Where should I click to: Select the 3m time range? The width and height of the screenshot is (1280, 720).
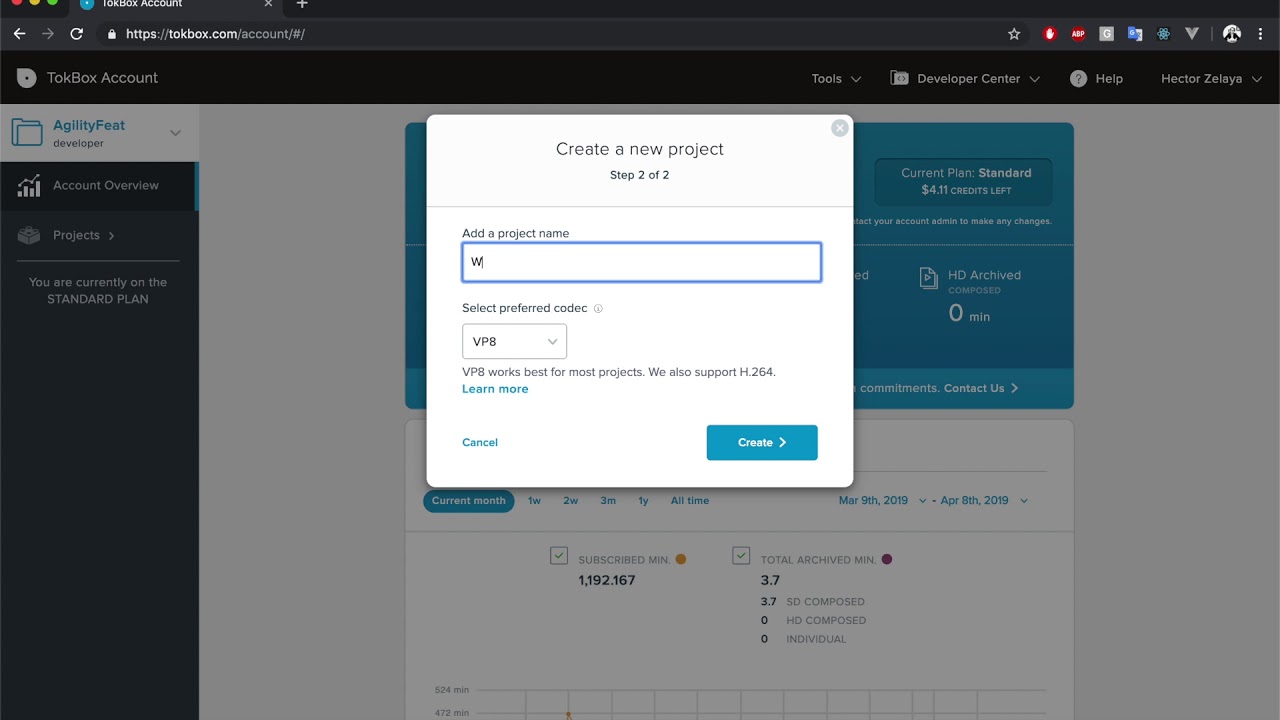608,501
